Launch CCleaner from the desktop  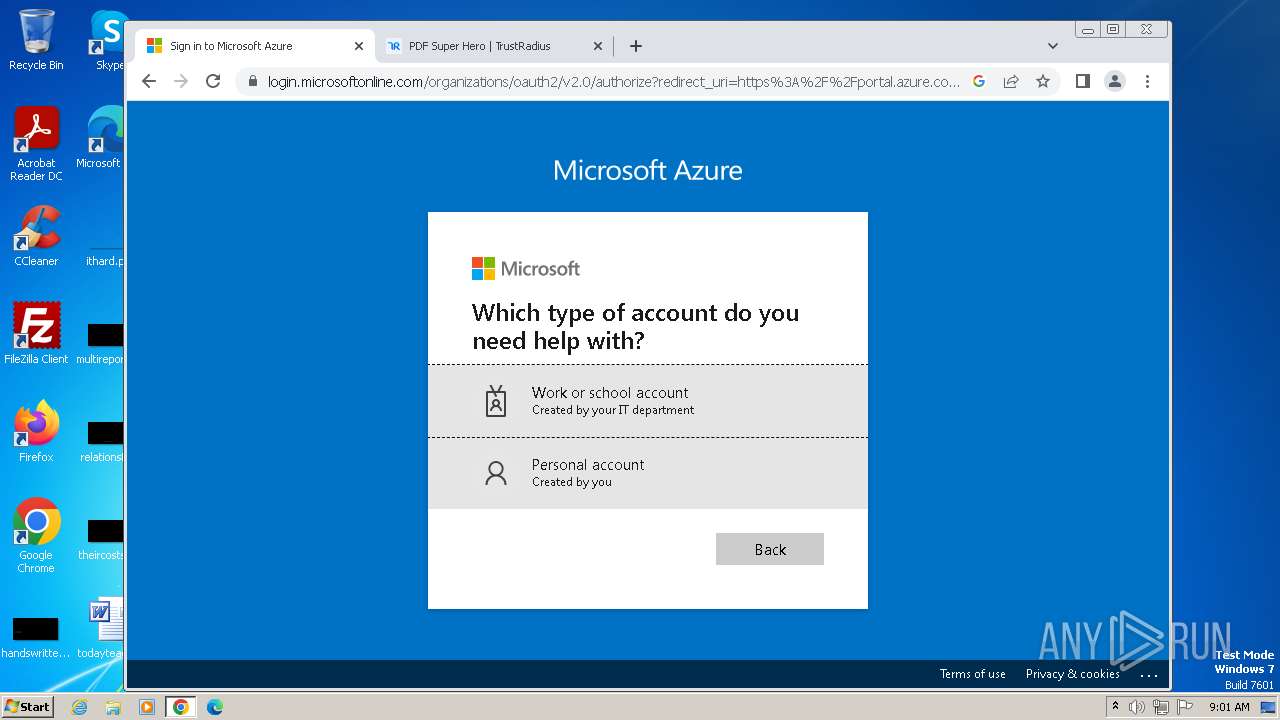pos(36,236)
